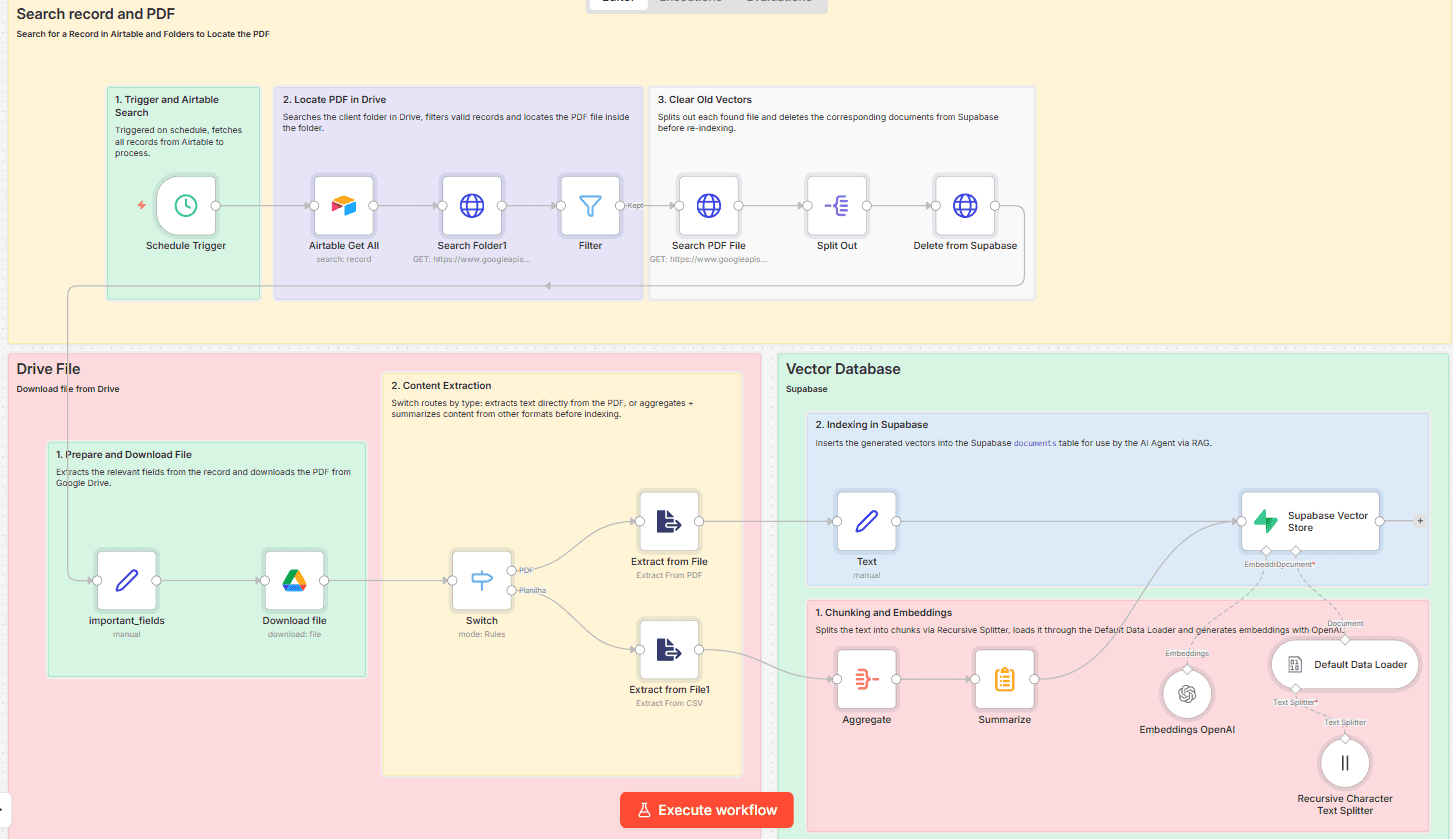Click the 'Vector Database' sticky title

(843, 369)
